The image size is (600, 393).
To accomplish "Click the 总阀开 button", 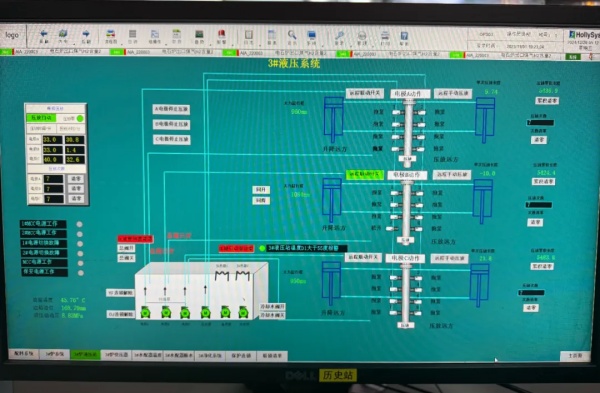I will tap(126, 248).
